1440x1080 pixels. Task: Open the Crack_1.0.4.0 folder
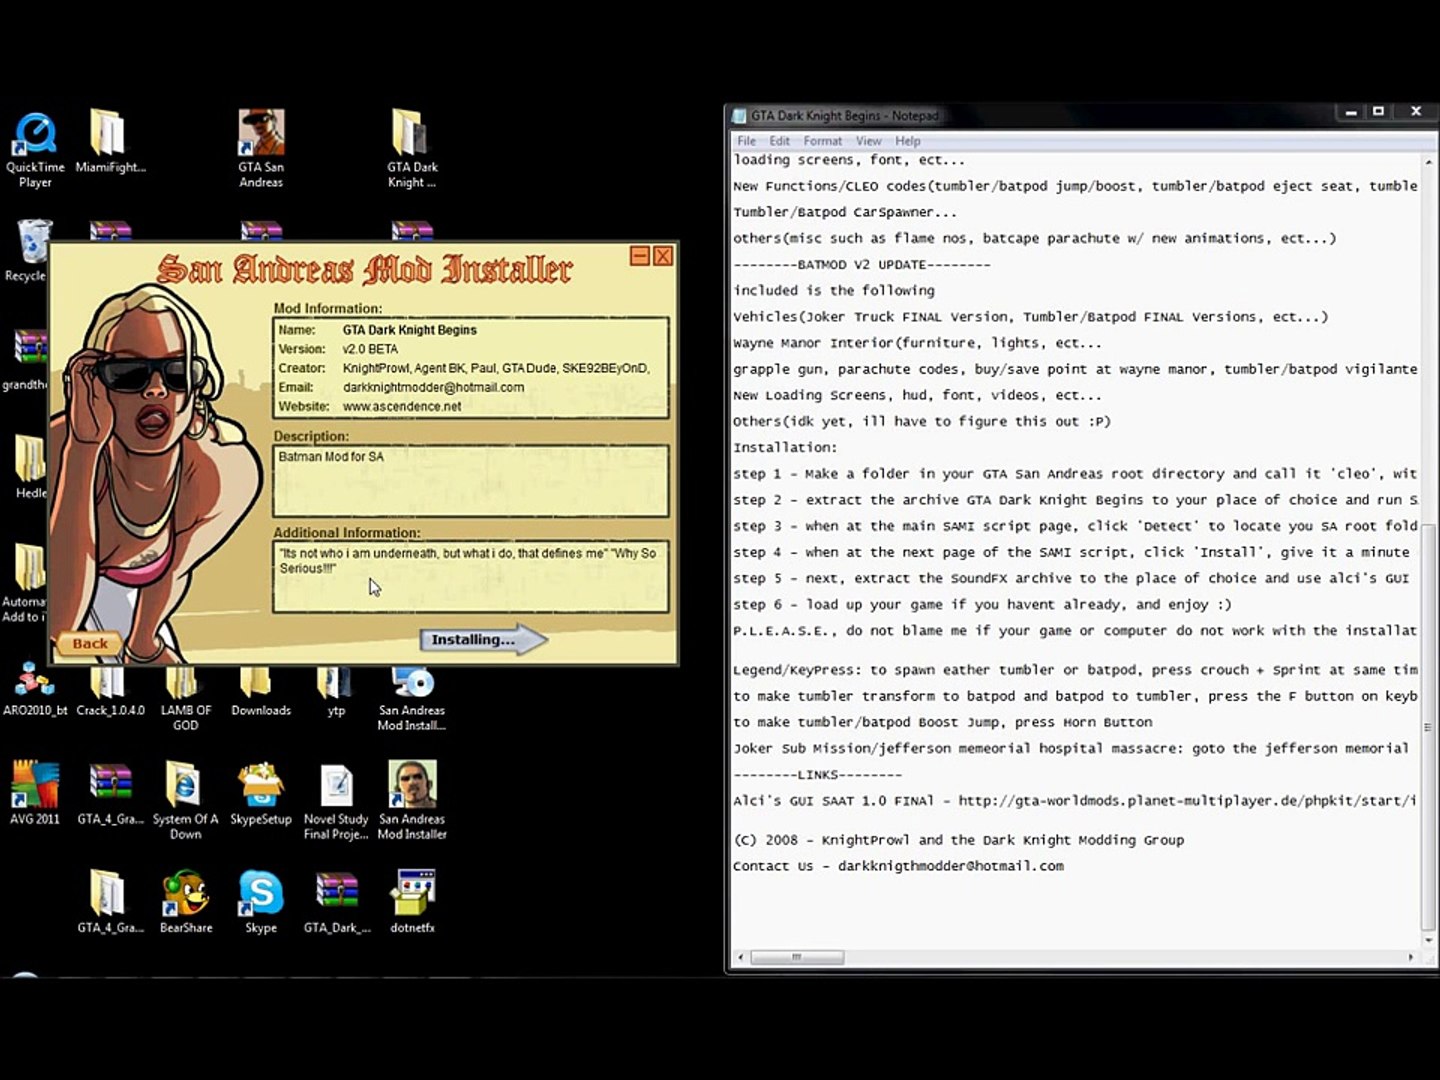(x=110, y=692)
